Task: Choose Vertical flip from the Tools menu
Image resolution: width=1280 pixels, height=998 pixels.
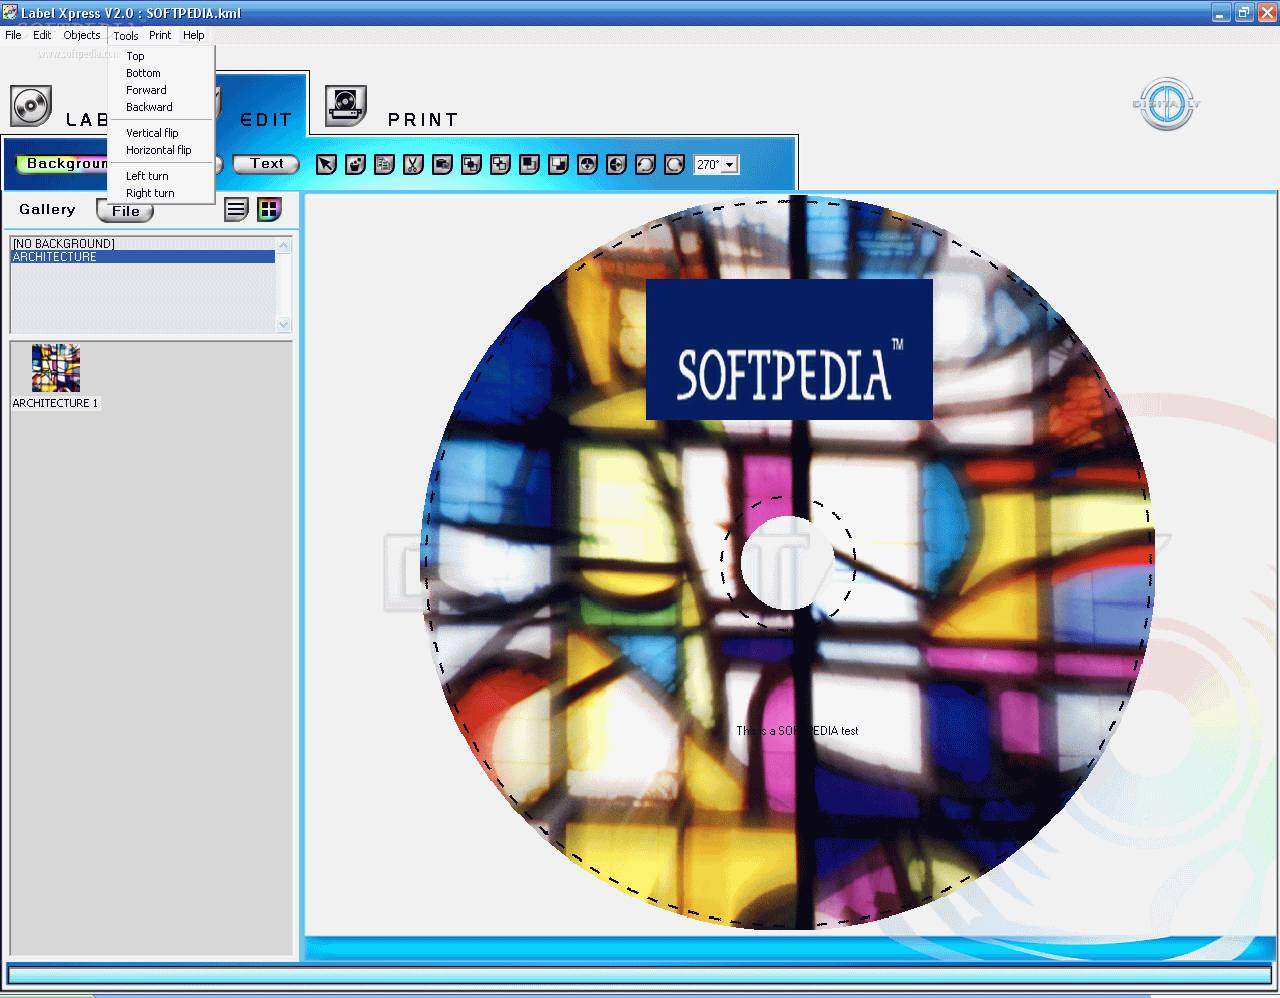Action: coord(152,132)
